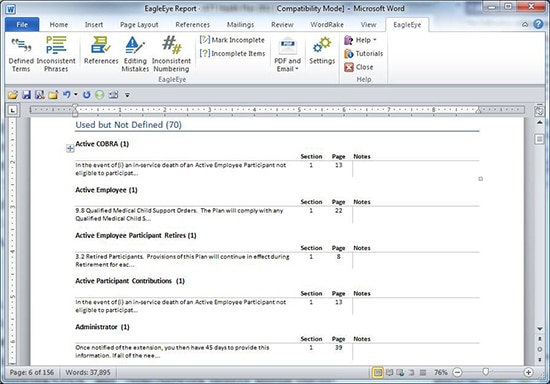Click the Open folder icon in quick toolbar
This screenshot has height=384, width=550.
point(13,95)
